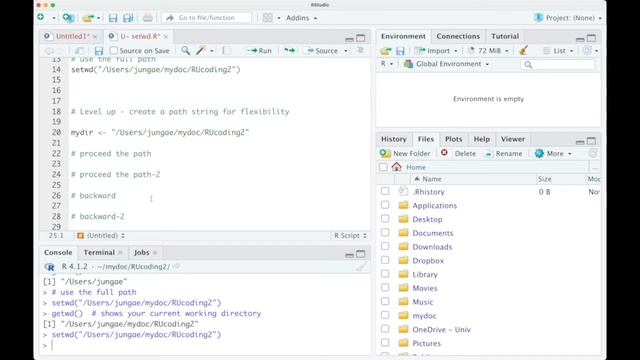The image size is (640, 360).
Task: Click the Run button
Action: pyautogui.click(x=259, y=51)
